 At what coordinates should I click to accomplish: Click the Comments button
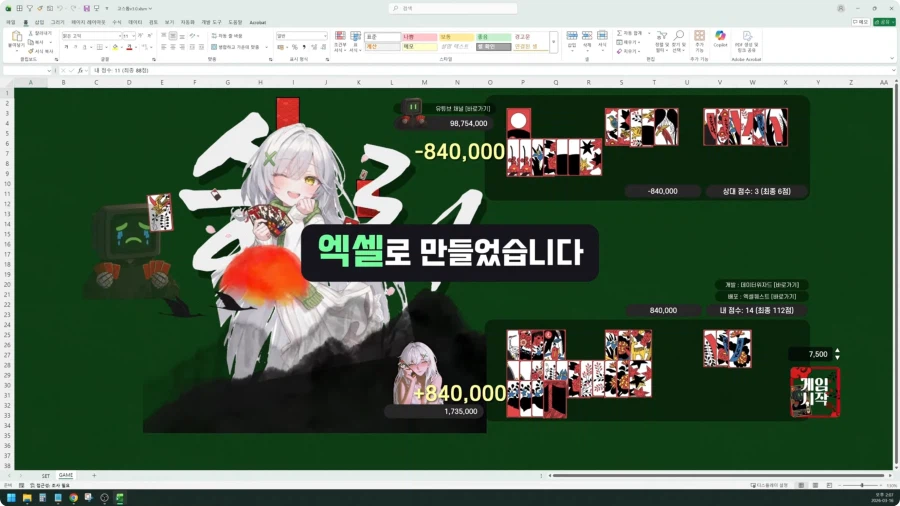point(860,22)
